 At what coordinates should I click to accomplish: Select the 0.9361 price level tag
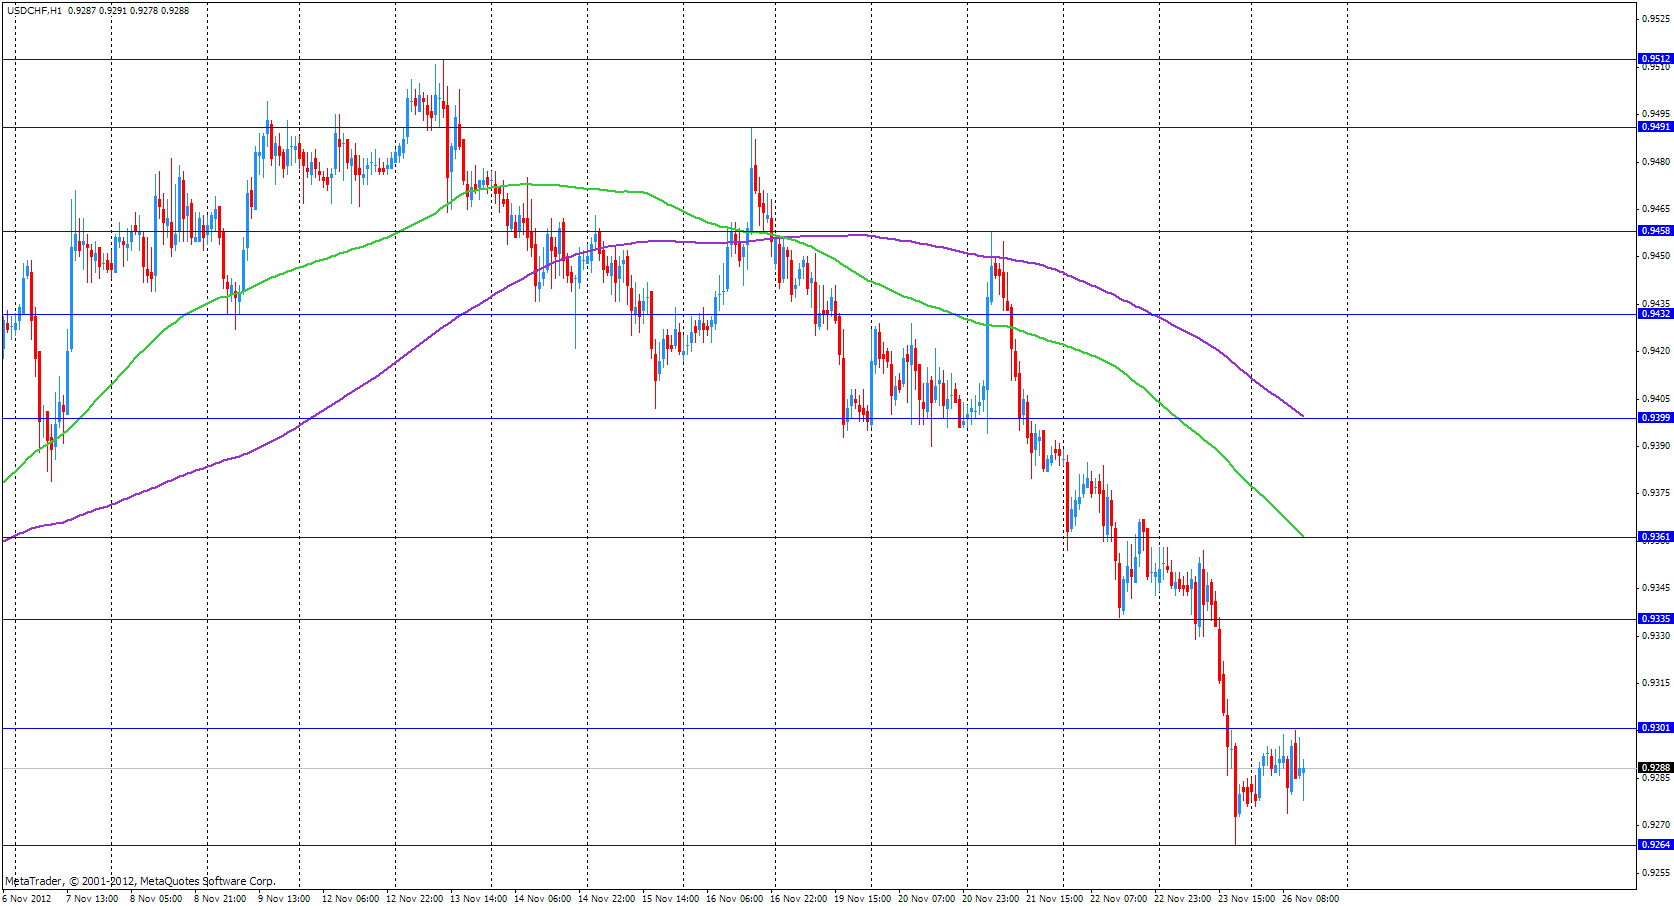[x=1656, y=537]
